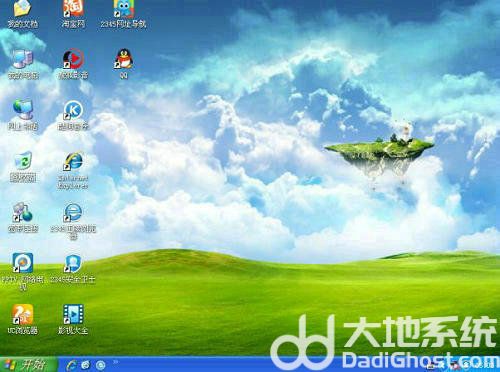
Task: Open the 开始 Start menu button
Action: [x=28, y=365]
